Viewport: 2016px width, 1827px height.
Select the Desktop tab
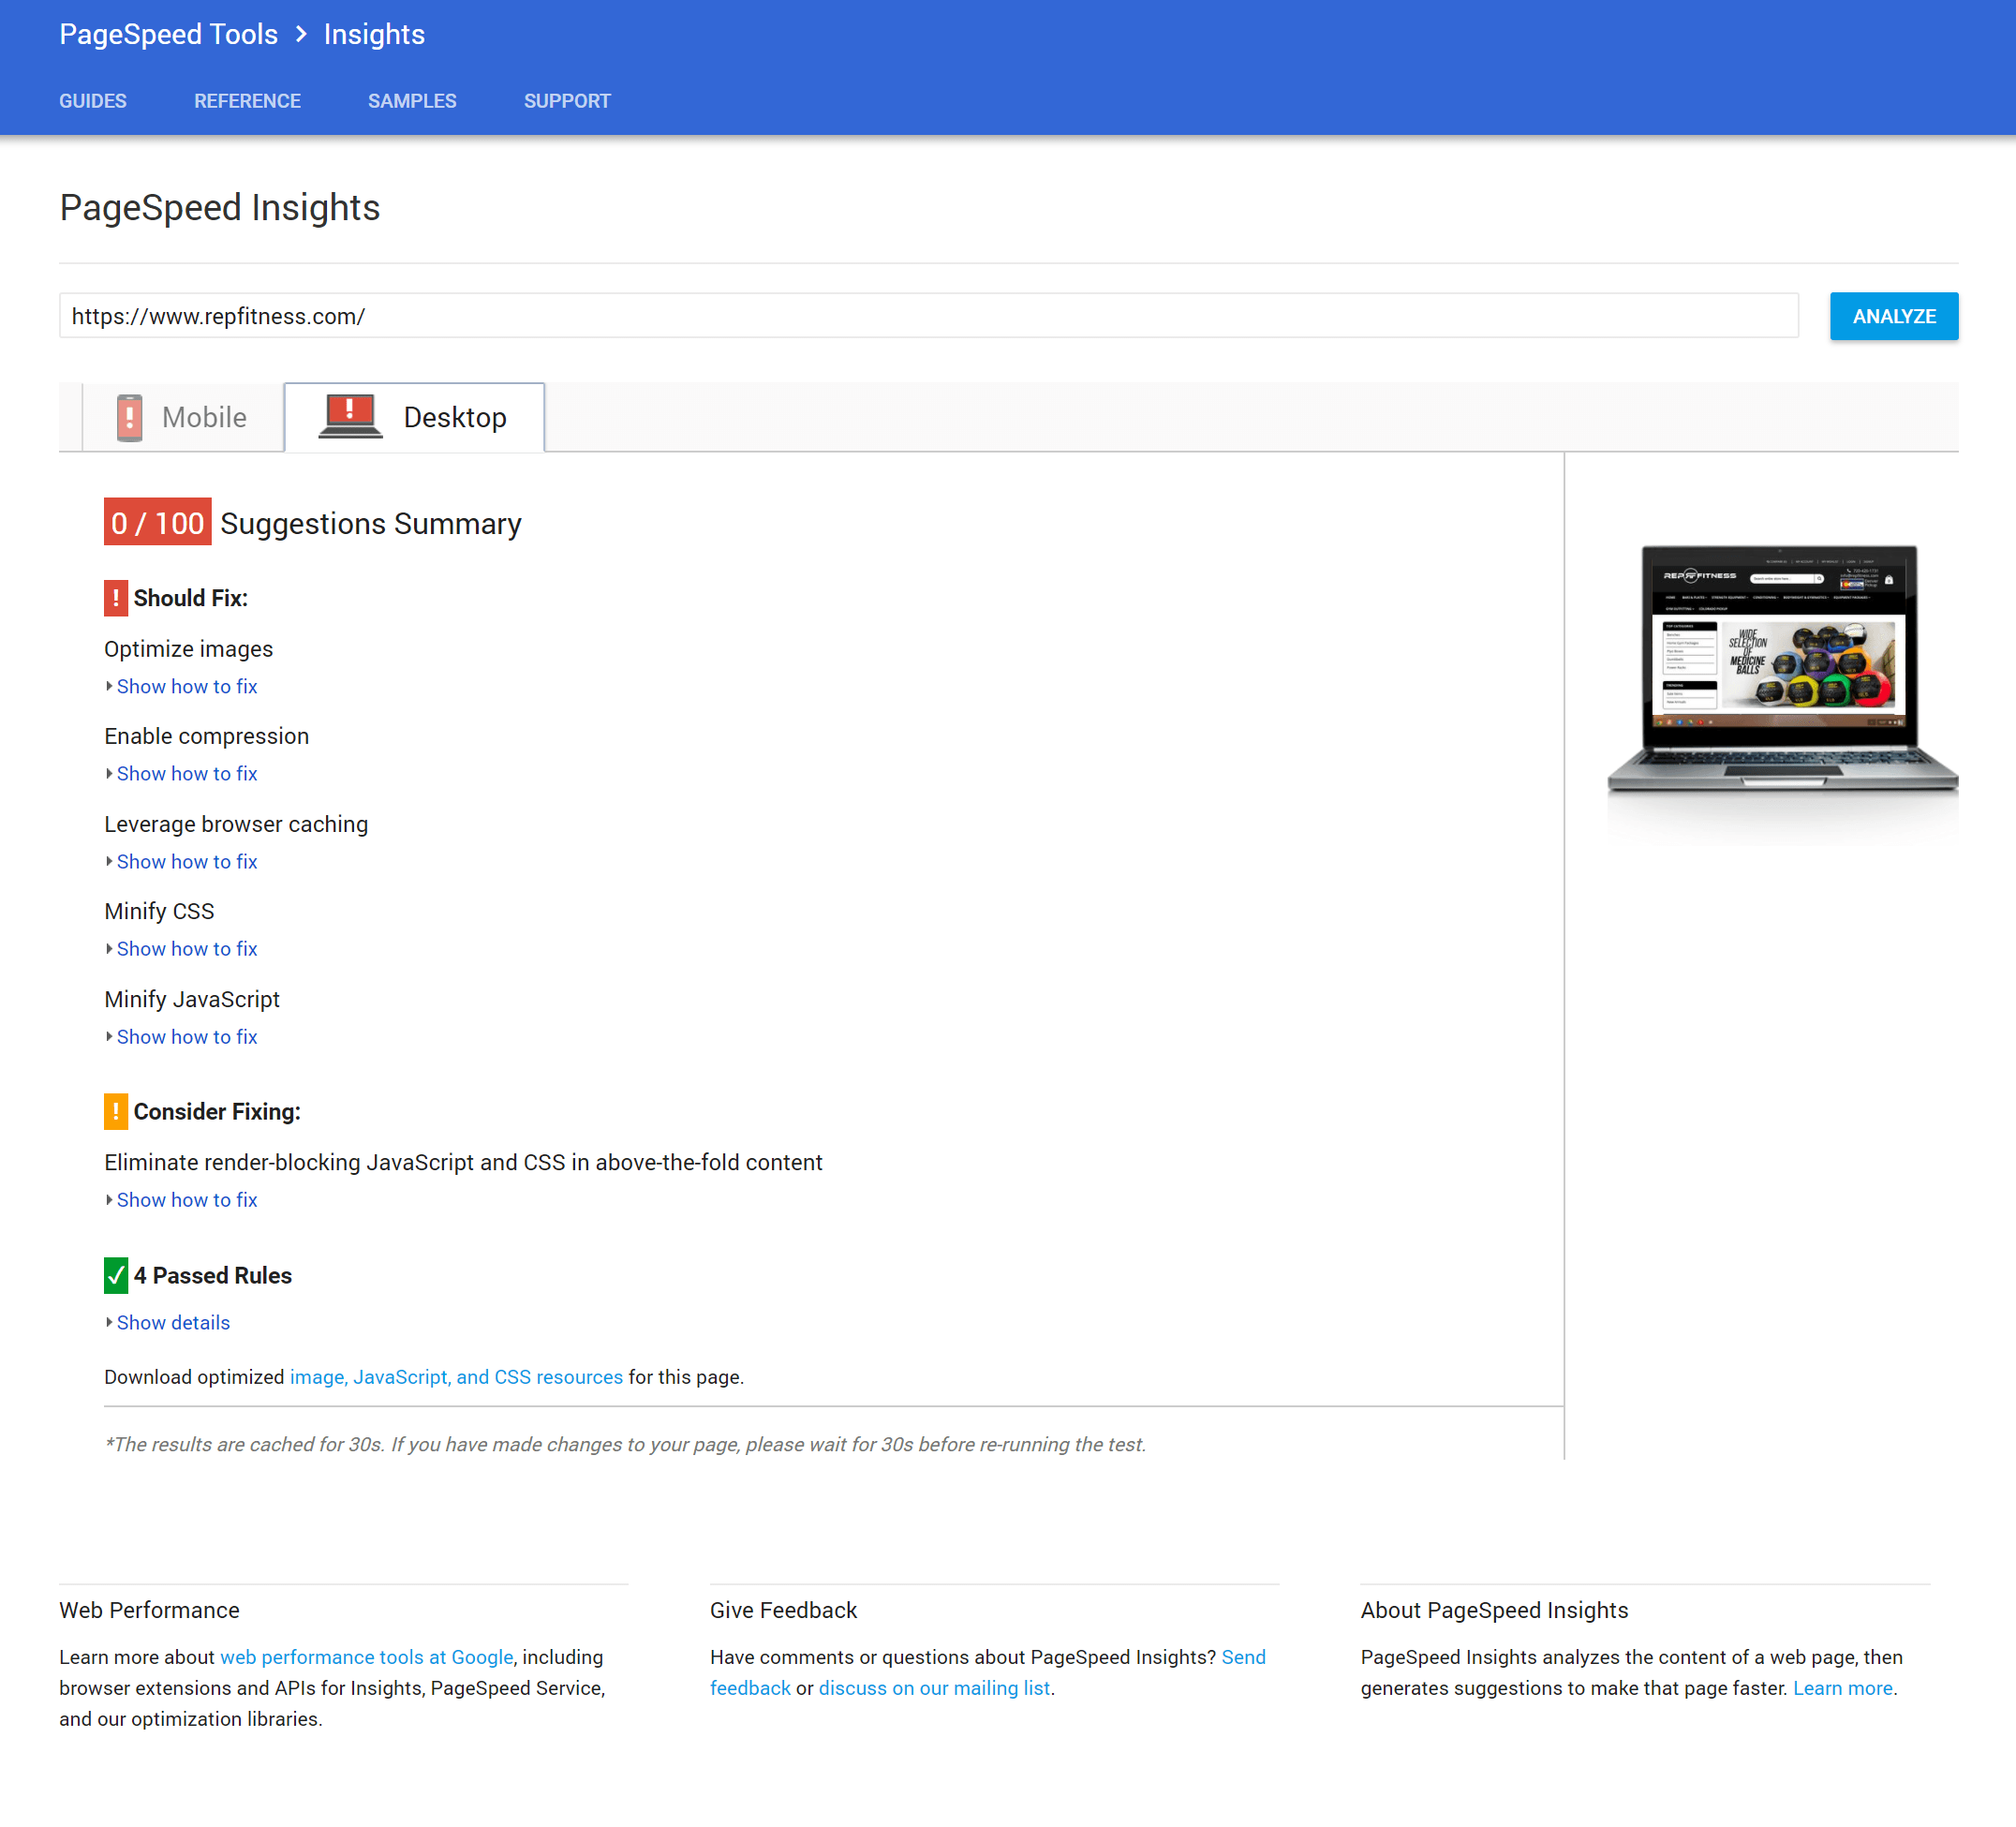point(414,417)
